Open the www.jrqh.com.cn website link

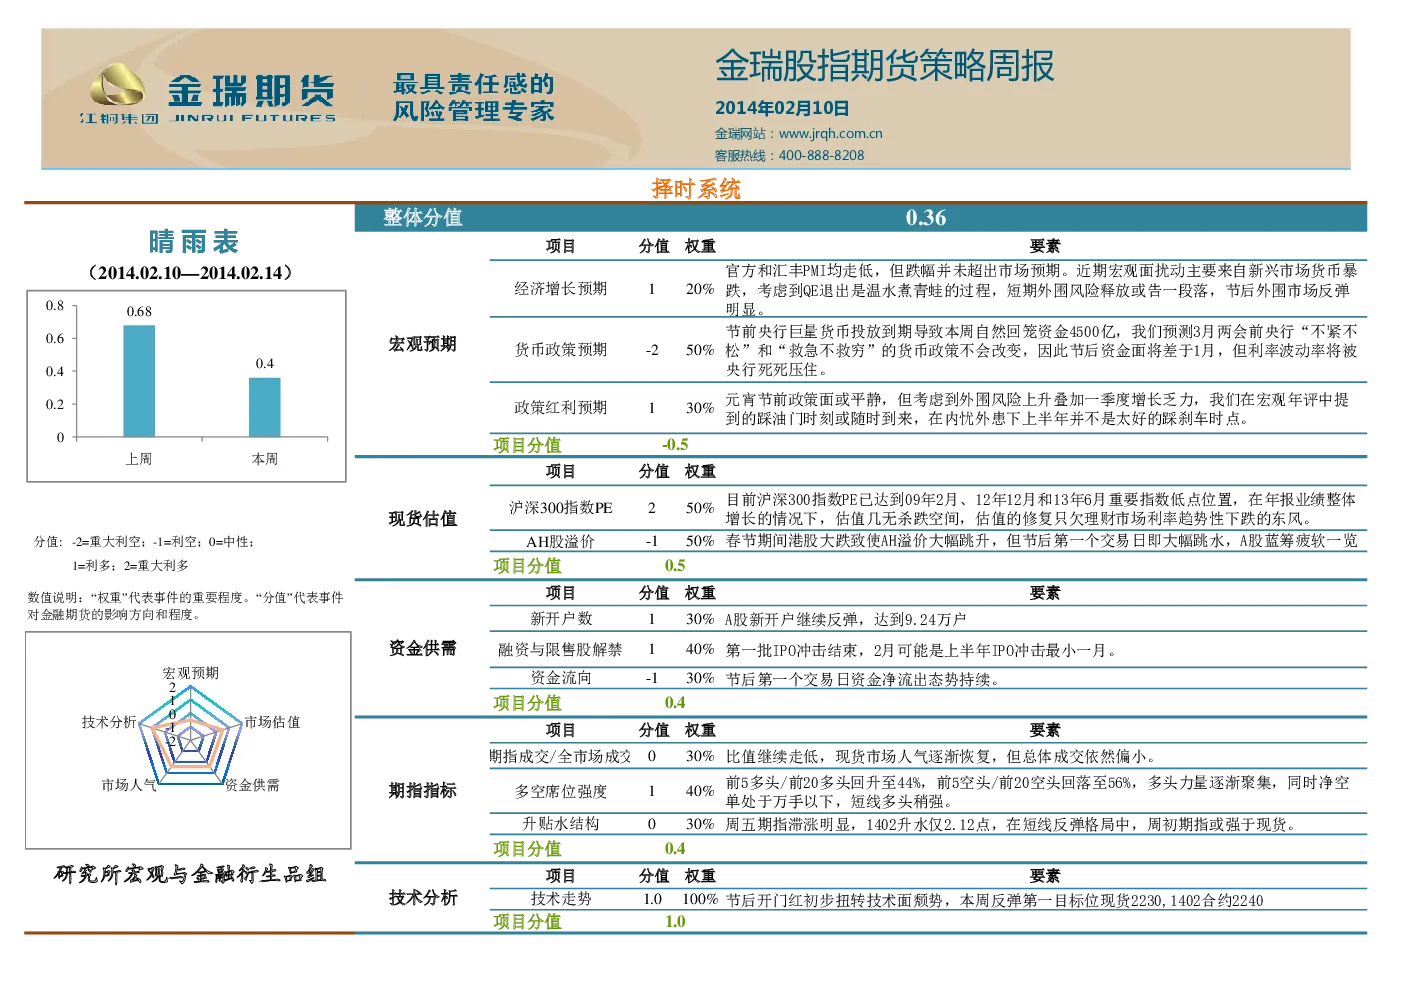point(830,134)
